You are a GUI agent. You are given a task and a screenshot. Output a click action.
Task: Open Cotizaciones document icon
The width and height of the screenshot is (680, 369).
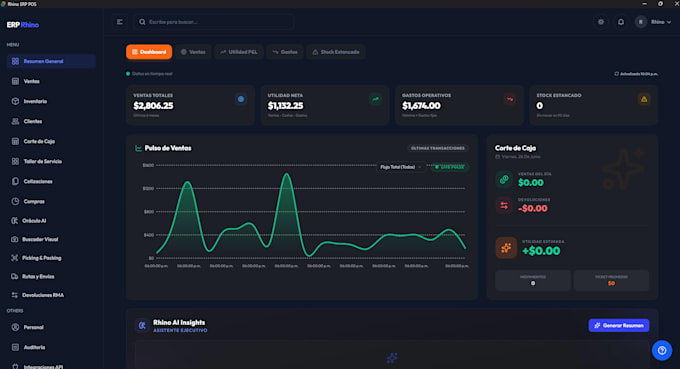click(x=15, y=181)
